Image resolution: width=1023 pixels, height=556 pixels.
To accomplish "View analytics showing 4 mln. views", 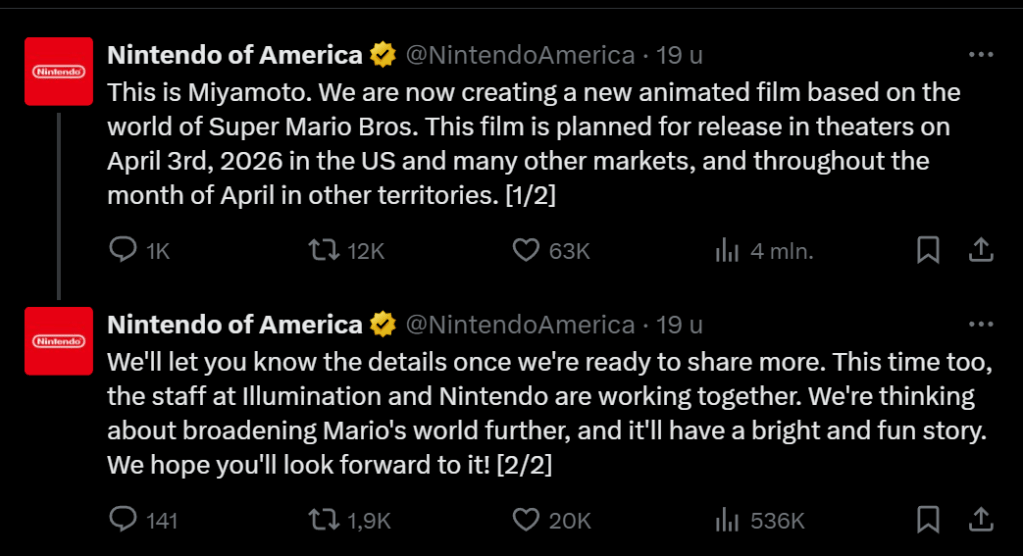I will [x=726, y=250].
